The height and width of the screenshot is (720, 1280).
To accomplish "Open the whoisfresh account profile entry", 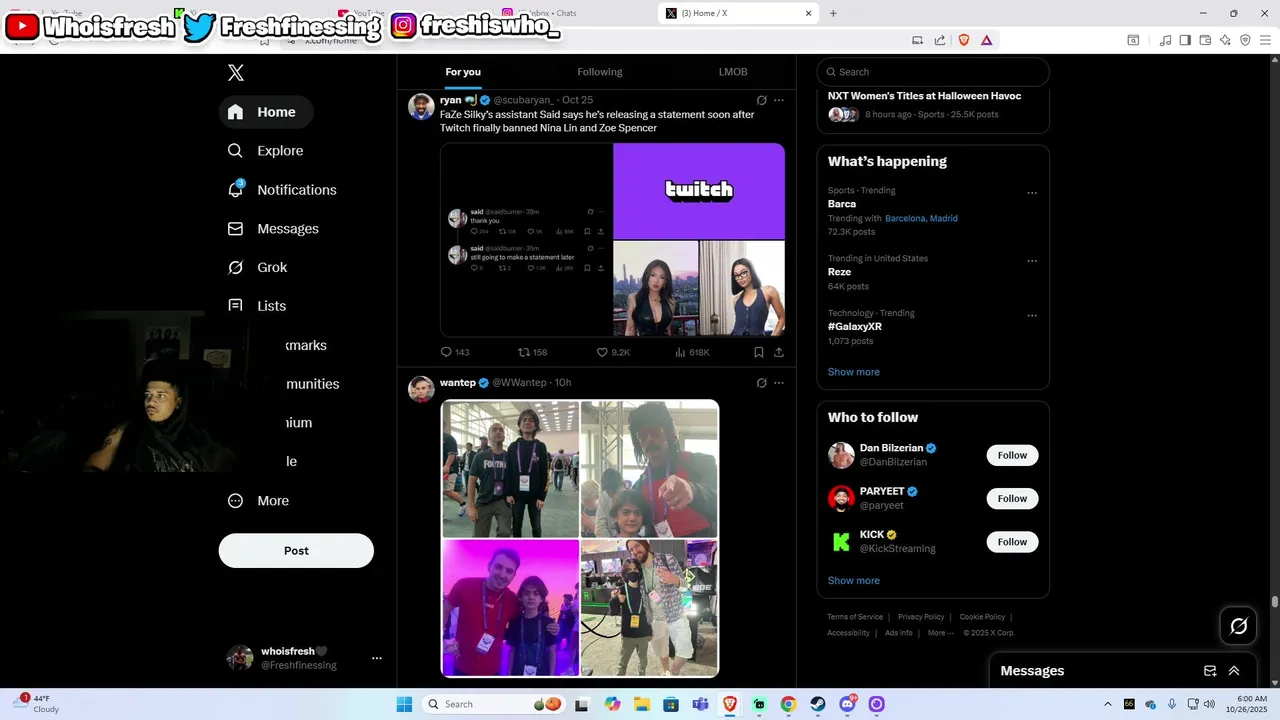I will click(302, 658).
